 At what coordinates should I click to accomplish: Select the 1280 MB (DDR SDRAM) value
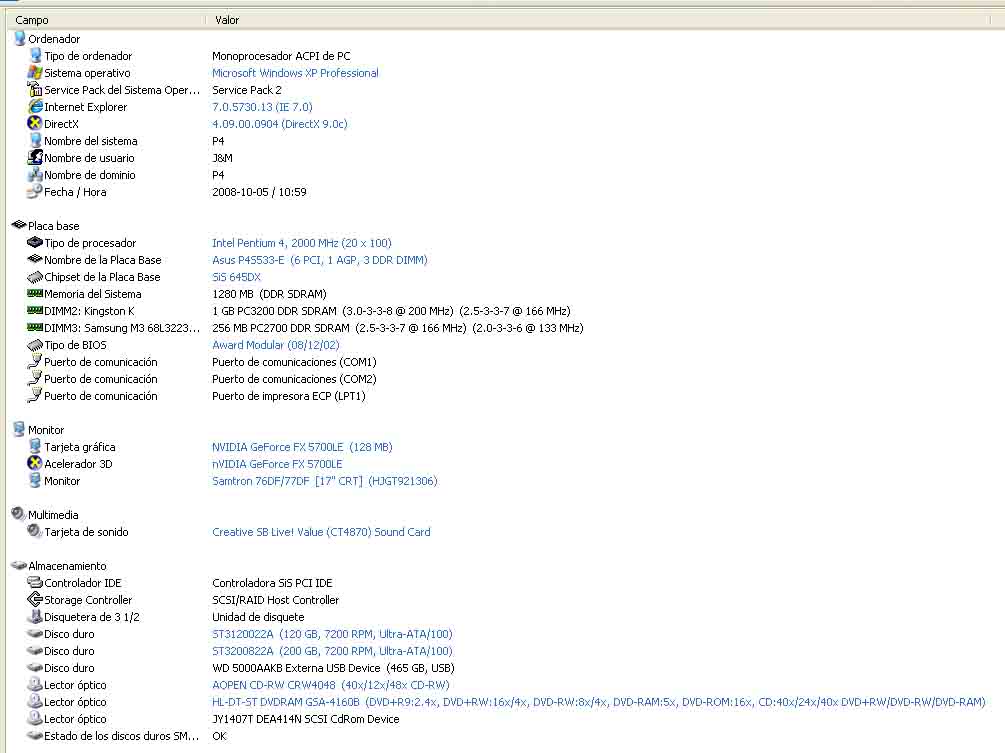tap(269, 294)
